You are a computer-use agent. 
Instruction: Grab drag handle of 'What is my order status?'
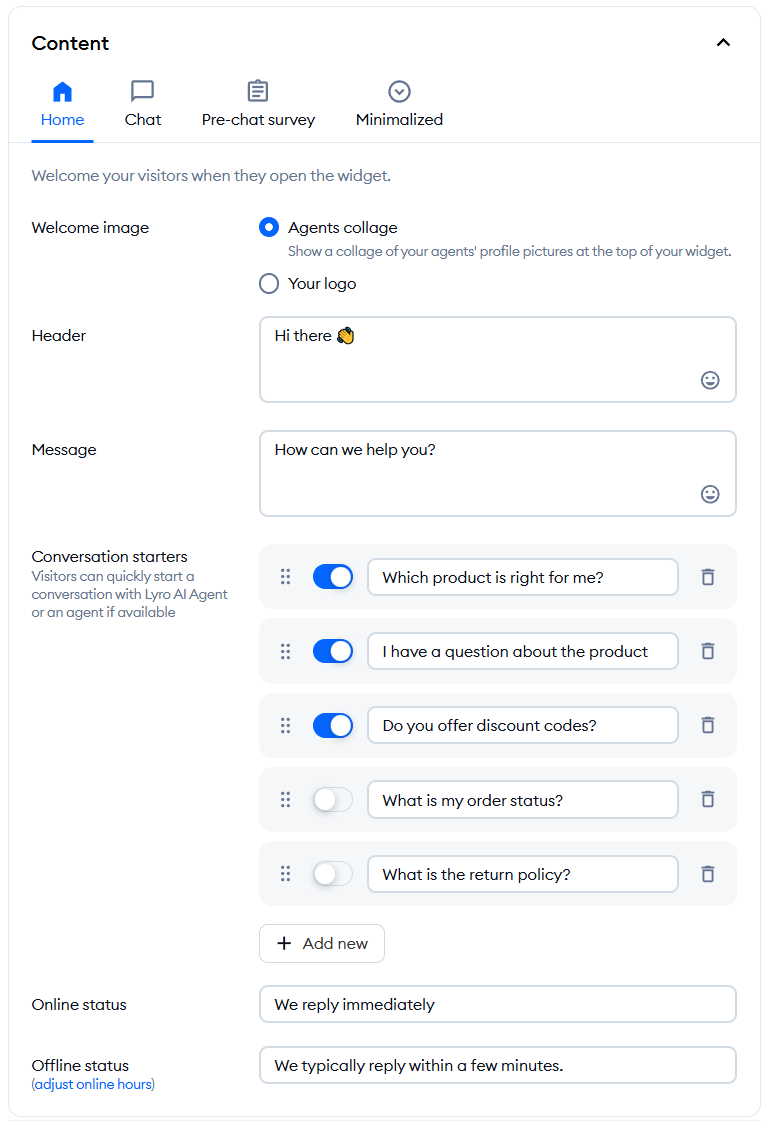(285, 799)
